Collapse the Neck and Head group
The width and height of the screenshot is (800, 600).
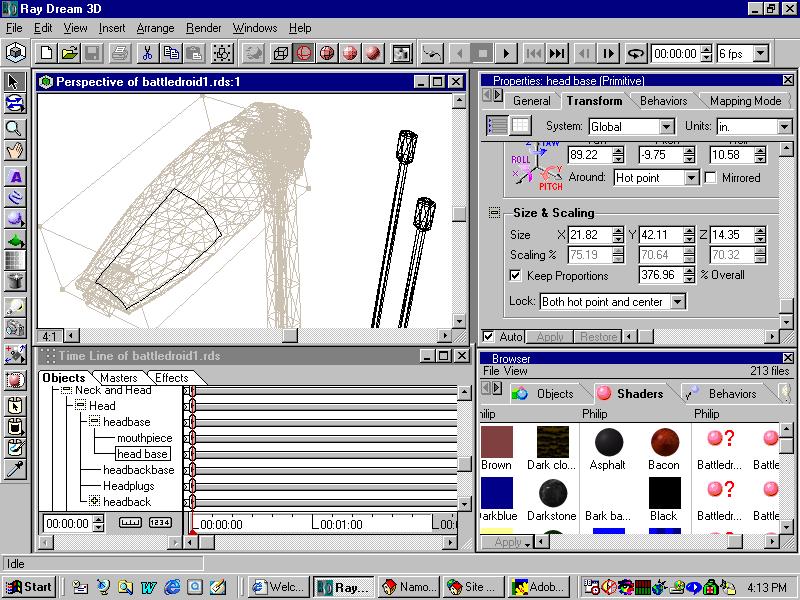(x=66, y=390)
